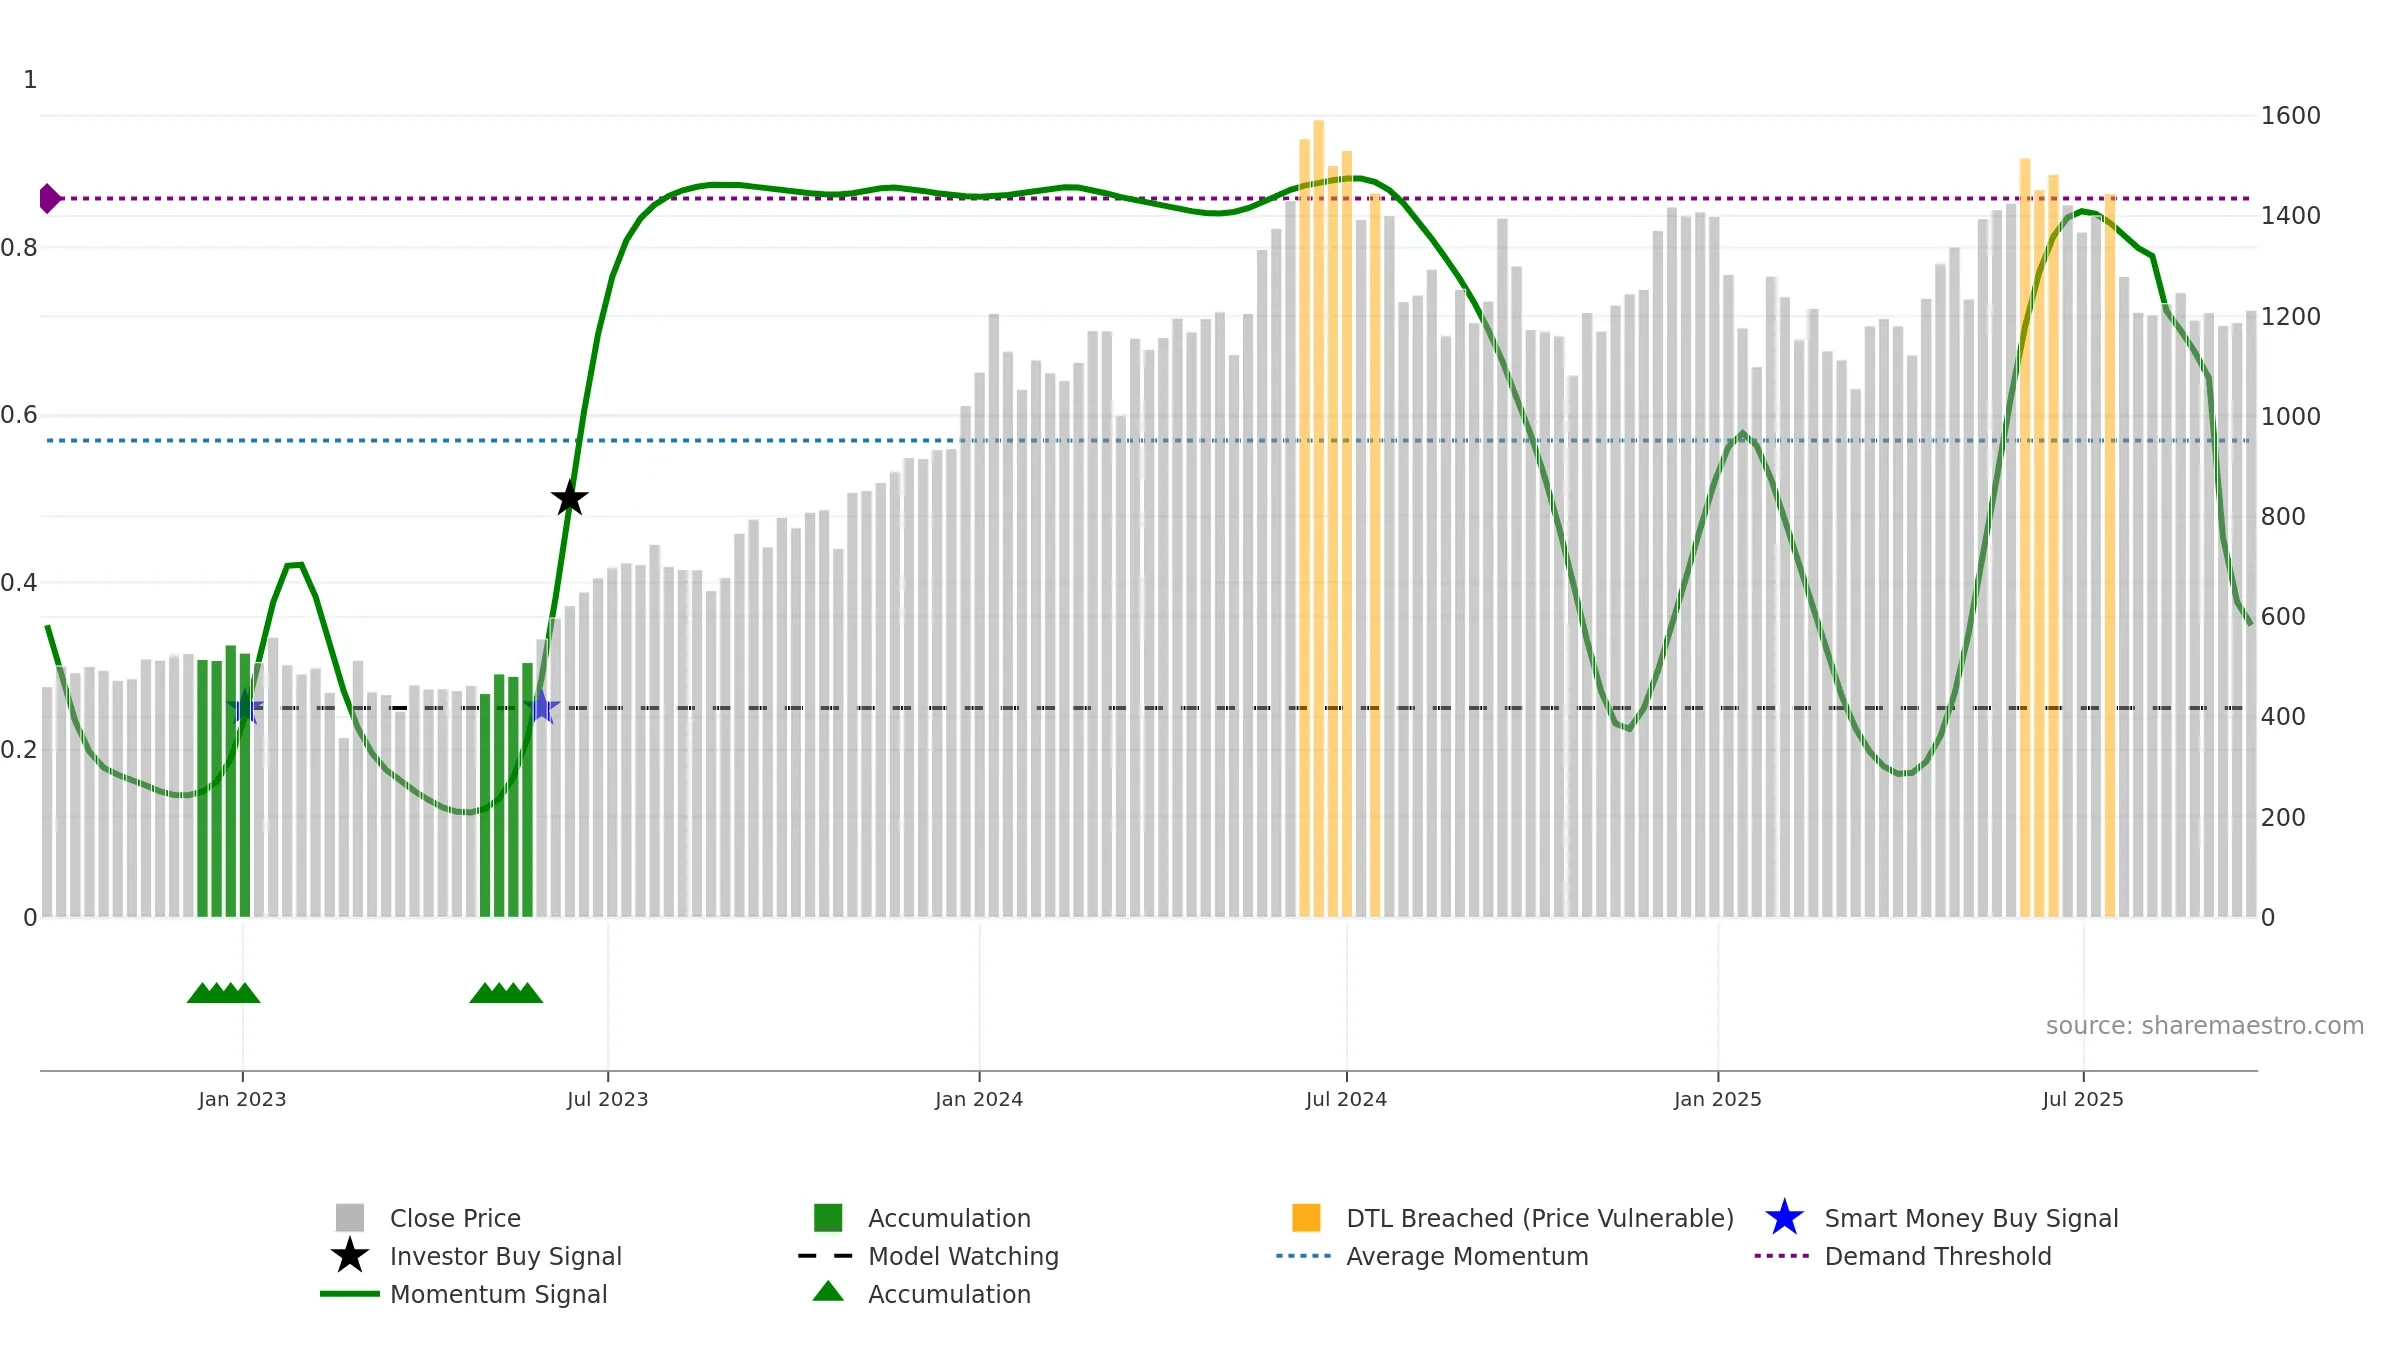
Task: Click the source: sharemaestro.com text
Action: [2205, 1026]
